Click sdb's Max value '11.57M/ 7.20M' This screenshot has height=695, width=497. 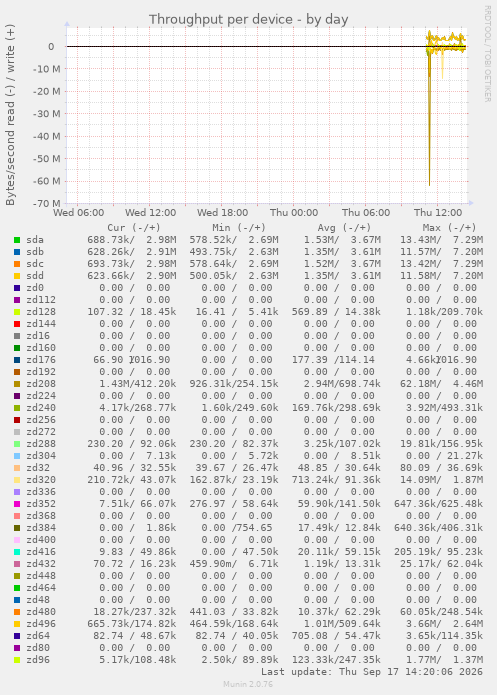point(442,252)
